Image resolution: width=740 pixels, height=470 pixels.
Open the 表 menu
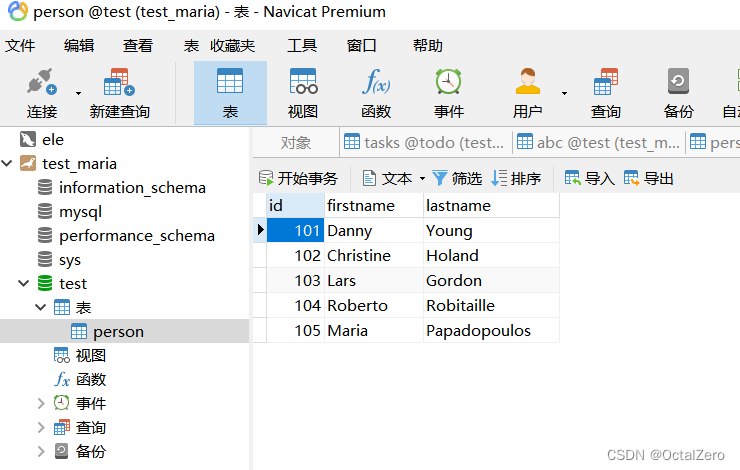(191, 46)
